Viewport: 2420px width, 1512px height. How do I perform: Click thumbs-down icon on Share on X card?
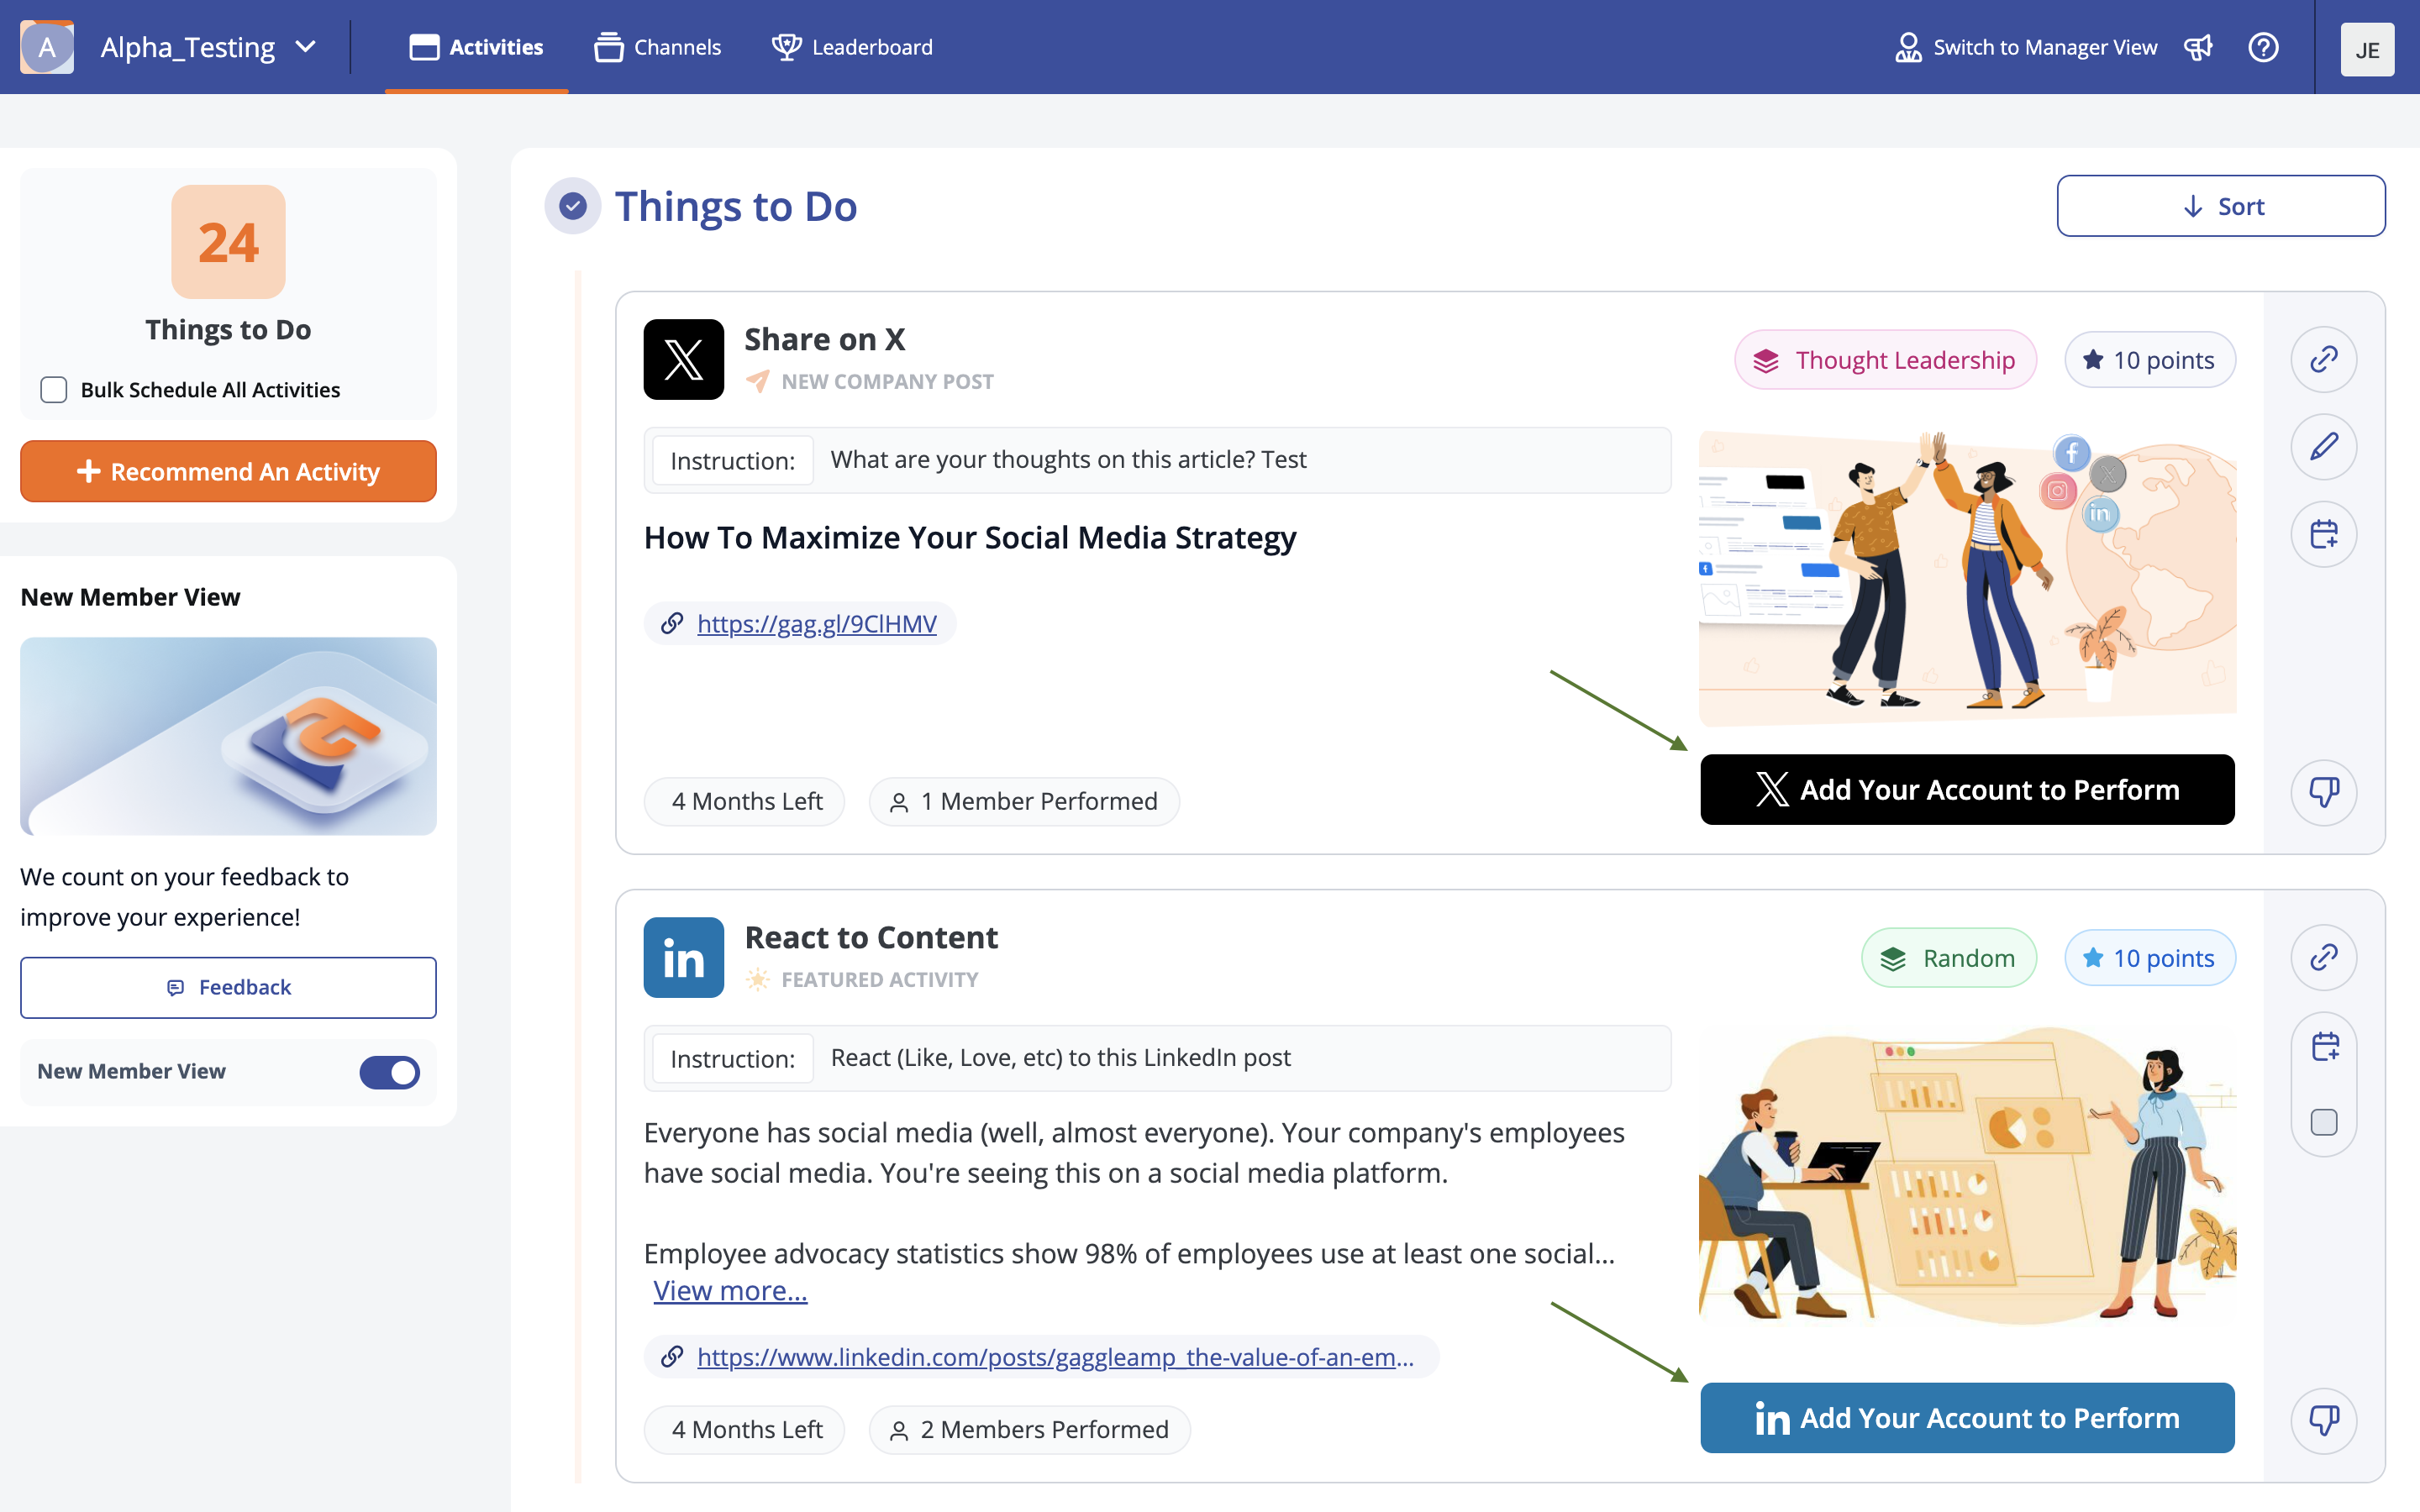2323,792
